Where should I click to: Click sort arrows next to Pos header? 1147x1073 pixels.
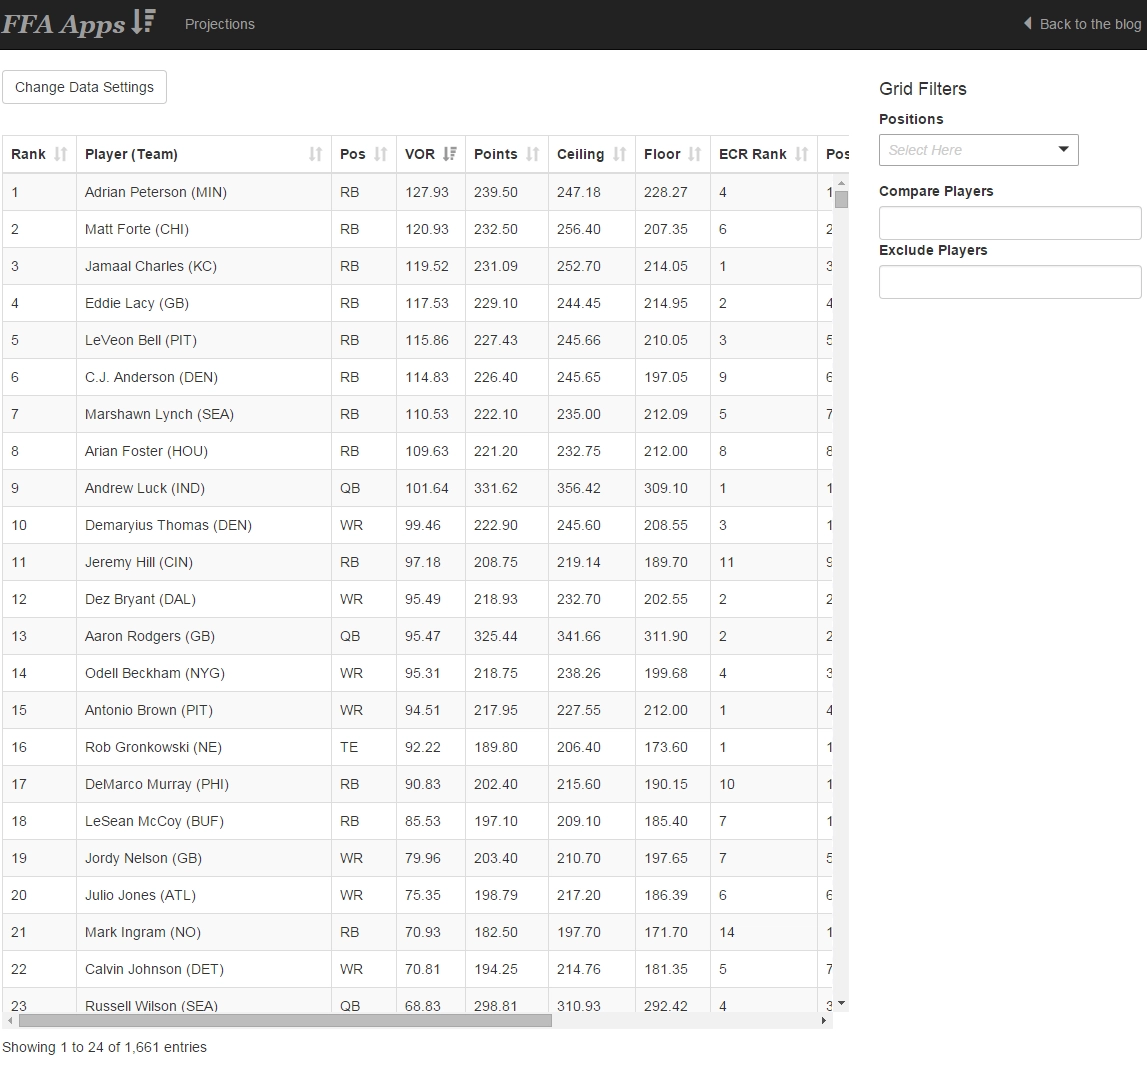tap(380, 154)
